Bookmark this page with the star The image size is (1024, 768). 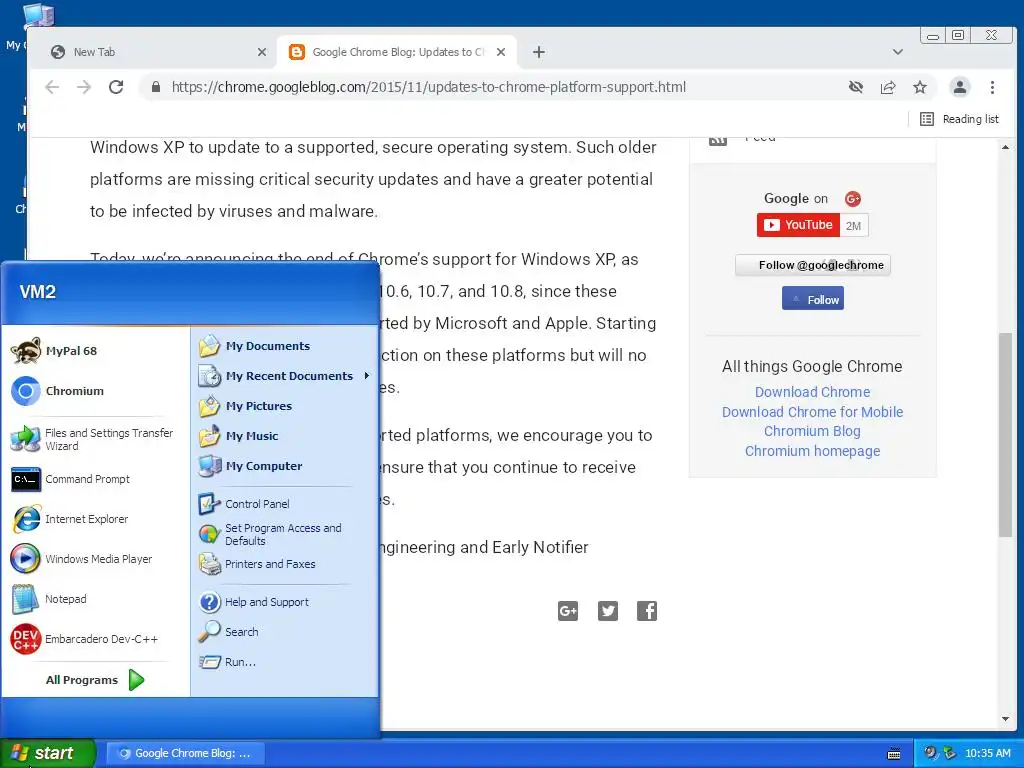click(920, 87)
